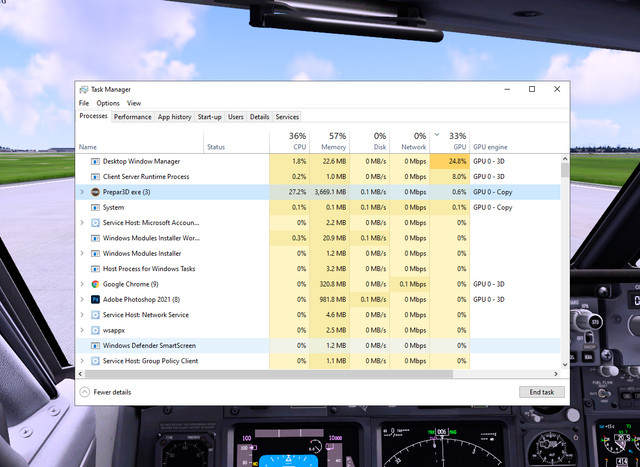Expand Service Host: Group Policy Client group
This screenshot has width=640, height=467.
point(82,361)
